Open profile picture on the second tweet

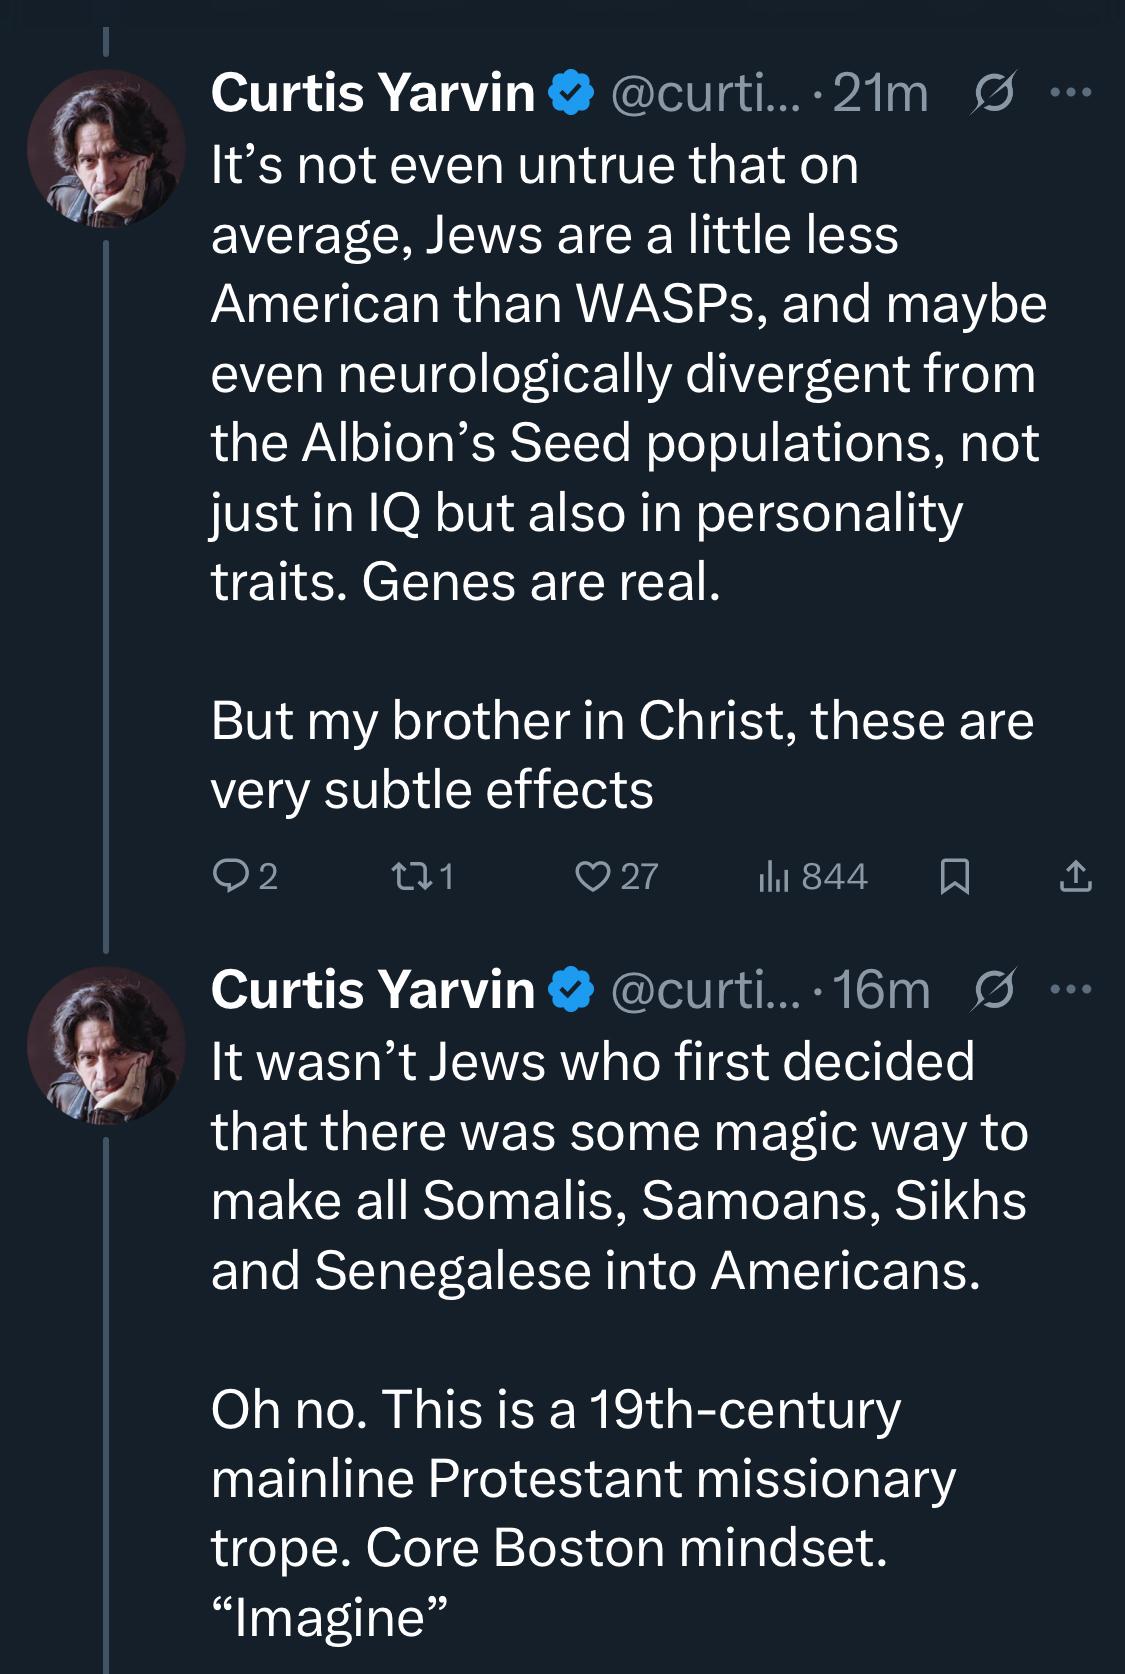(106, 1045)
